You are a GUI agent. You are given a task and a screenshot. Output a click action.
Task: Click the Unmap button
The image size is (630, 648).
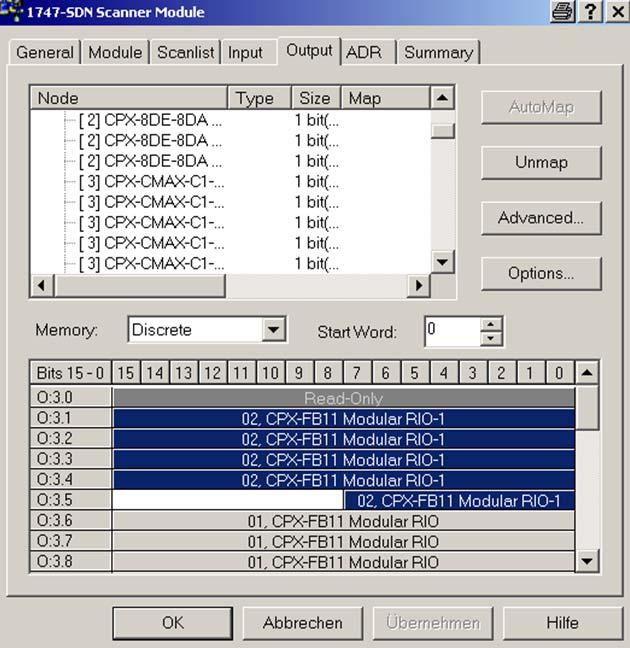click(541, 162)
